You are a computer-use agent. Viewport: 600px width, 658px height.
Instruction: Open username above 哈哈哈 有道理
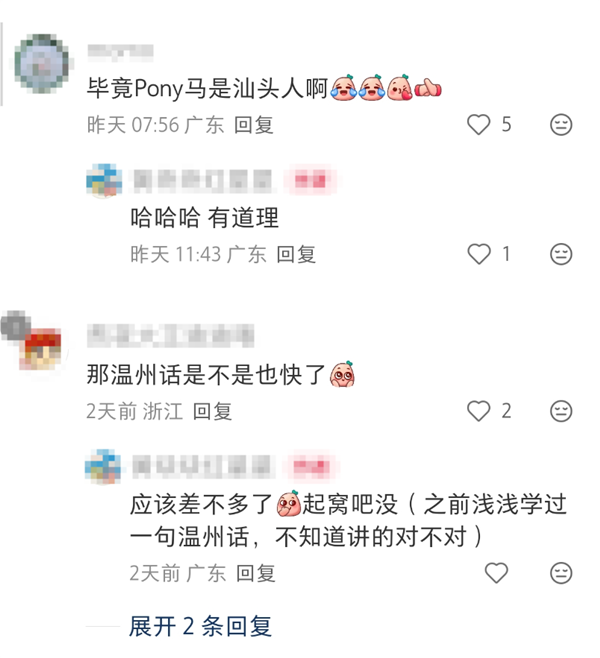point(202,181)
